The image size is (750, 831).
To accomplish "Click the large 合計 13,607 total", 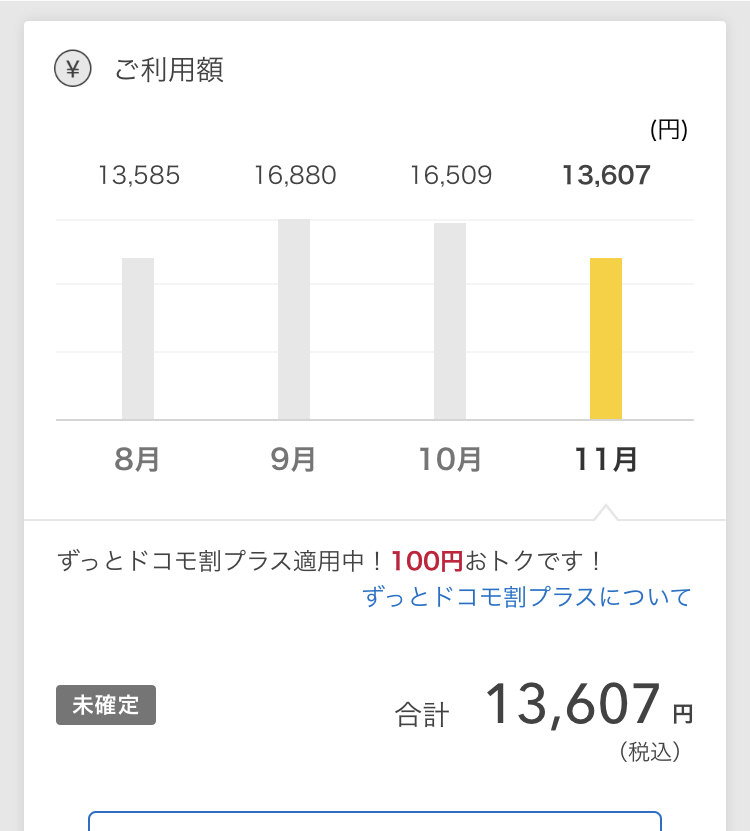I will (x=544, y=706).
